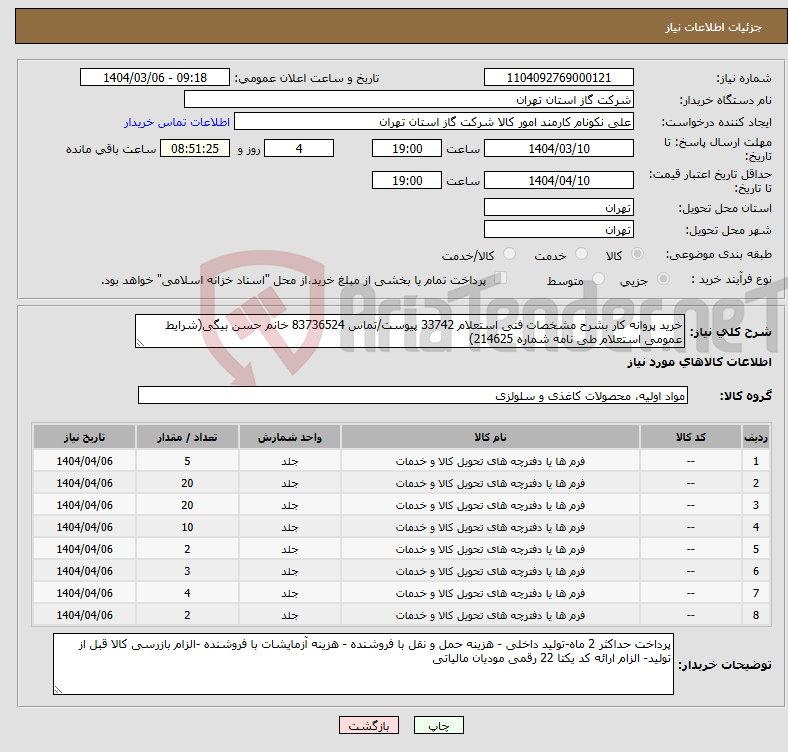Click the اطلاعات کالاهای مورد نیاز section heading
788x752 pixels.
coord(699,362)
